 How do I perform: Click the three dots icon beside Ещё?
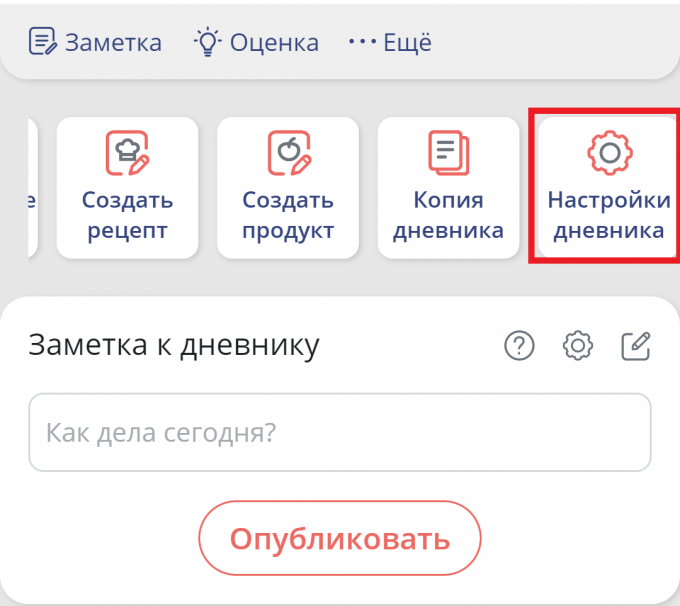pyautogui.click(x=360, y=42)
